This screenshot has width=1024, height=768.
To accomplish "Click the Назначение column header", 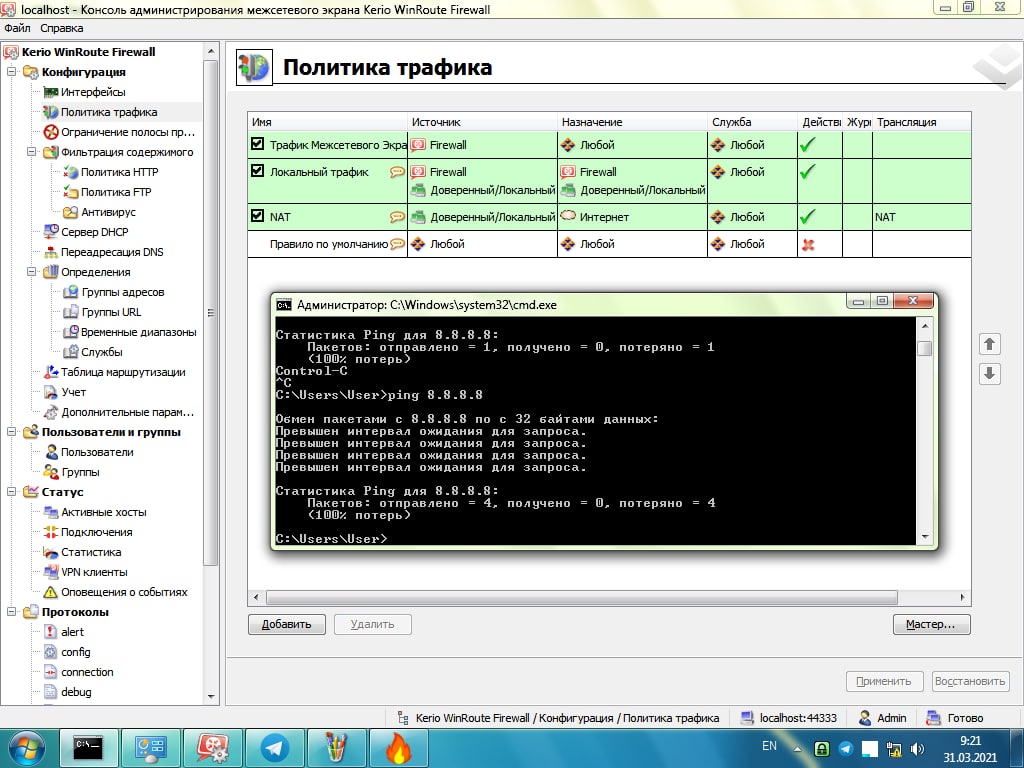I will click(632, 122).
